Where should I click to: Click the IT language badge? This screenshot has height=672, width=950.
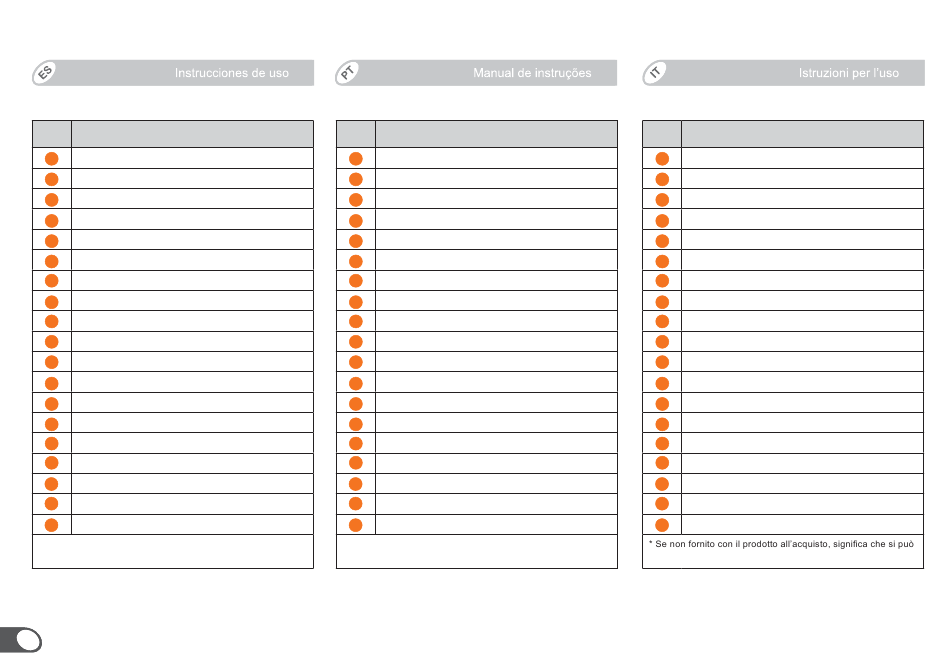point(656,73)
